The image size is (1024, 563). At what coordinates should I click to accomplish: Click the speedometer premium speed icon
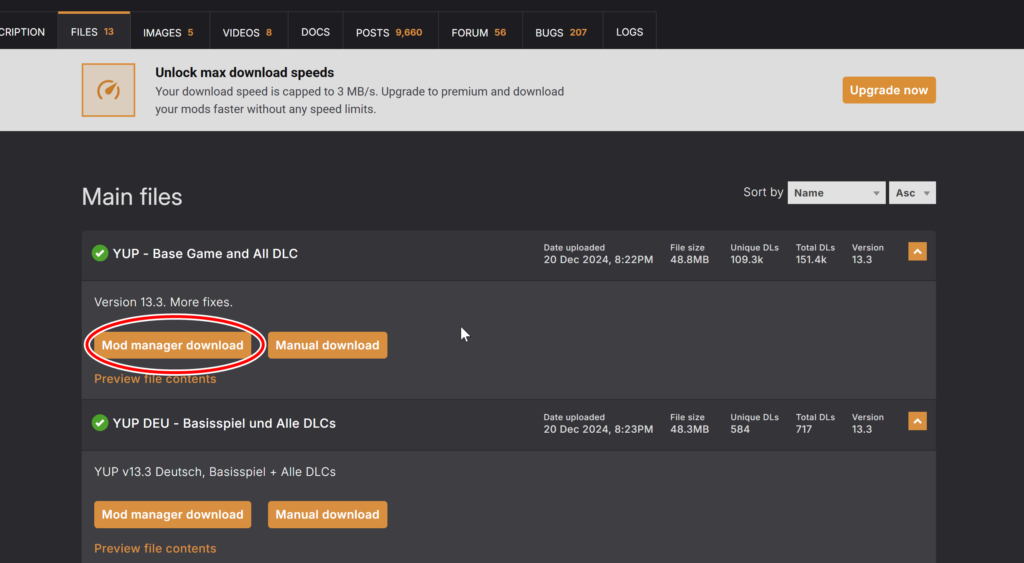click(108, 90)
